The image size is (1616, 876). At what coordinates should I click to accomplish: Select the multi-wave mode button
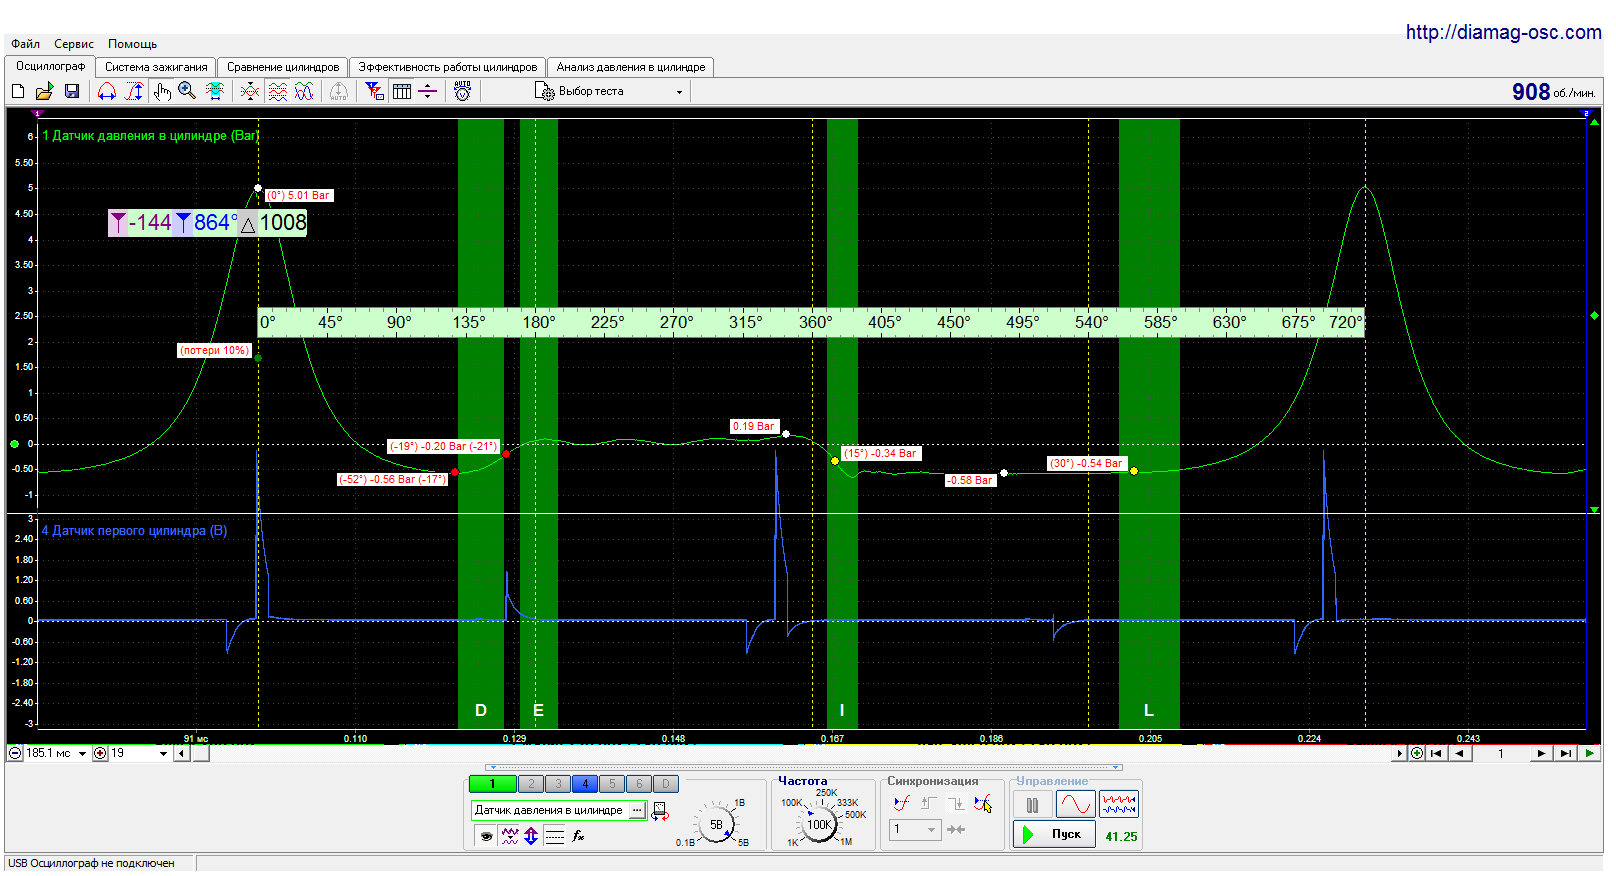pos(1119,804)
